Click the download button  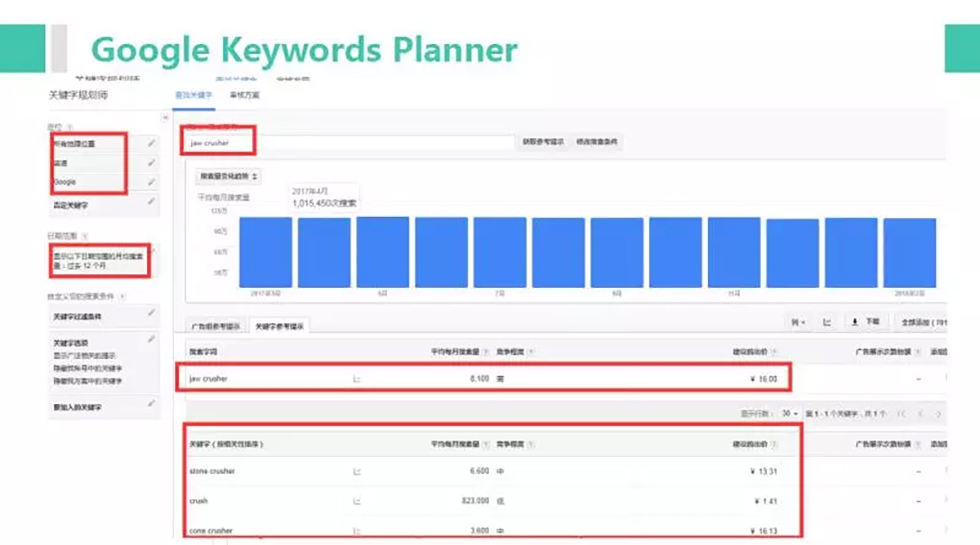pos(865,322)
